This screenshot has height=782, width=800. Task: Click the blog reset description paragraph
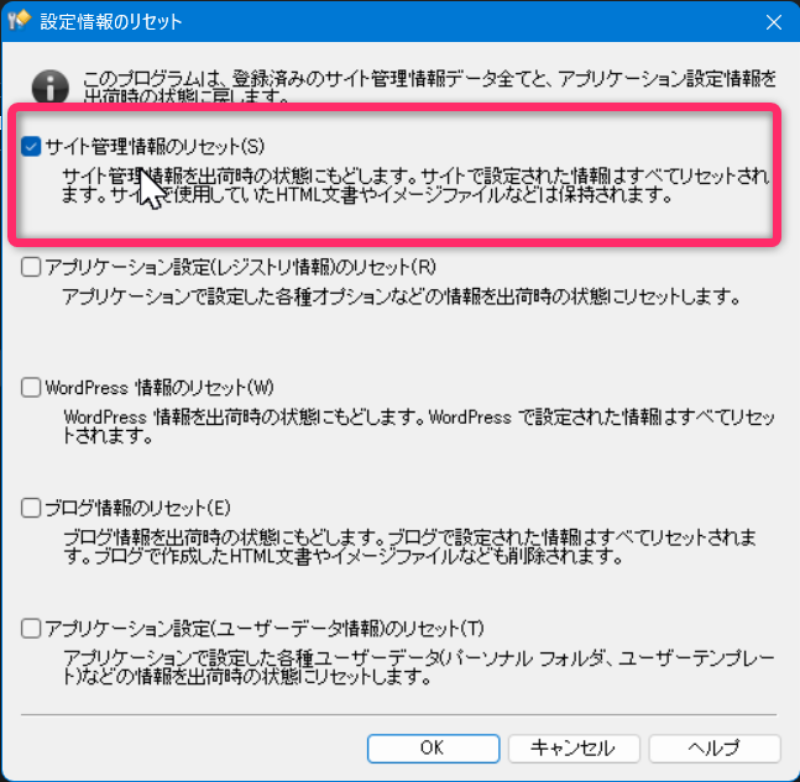tap(409, 547)
